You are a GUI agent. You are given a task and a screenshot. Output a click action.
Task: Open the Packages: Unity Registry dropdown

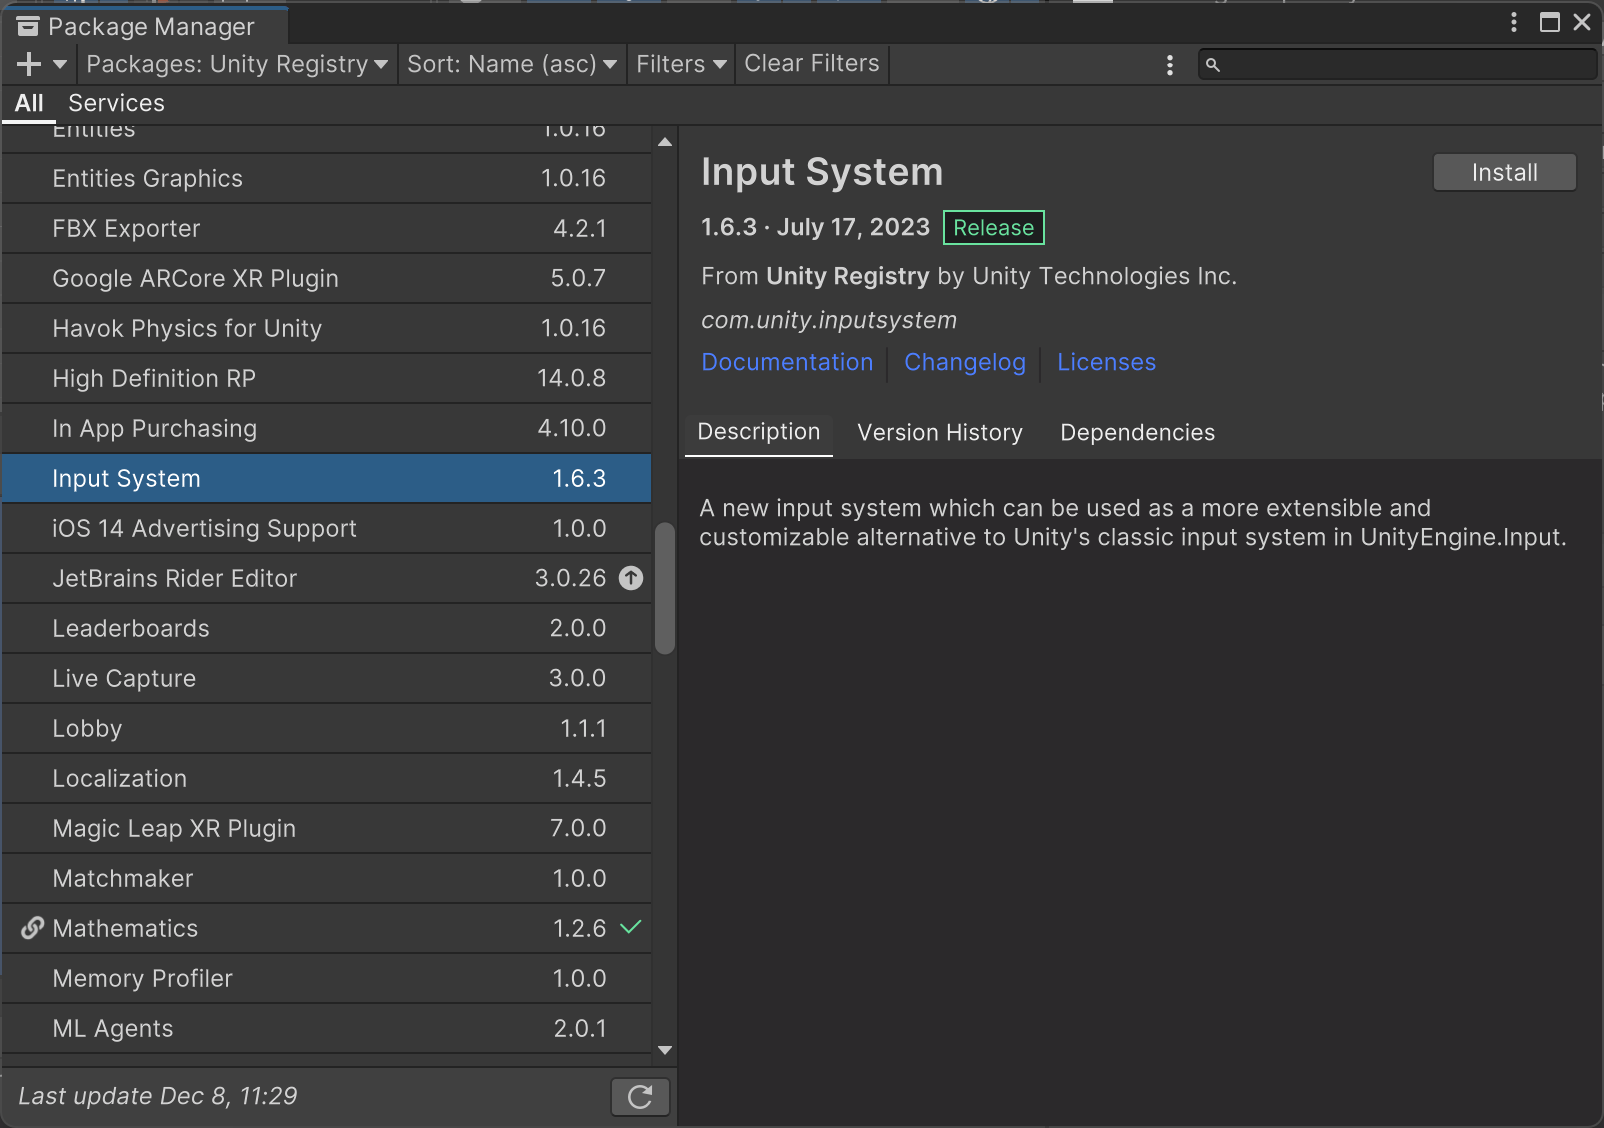coord(237,64)
